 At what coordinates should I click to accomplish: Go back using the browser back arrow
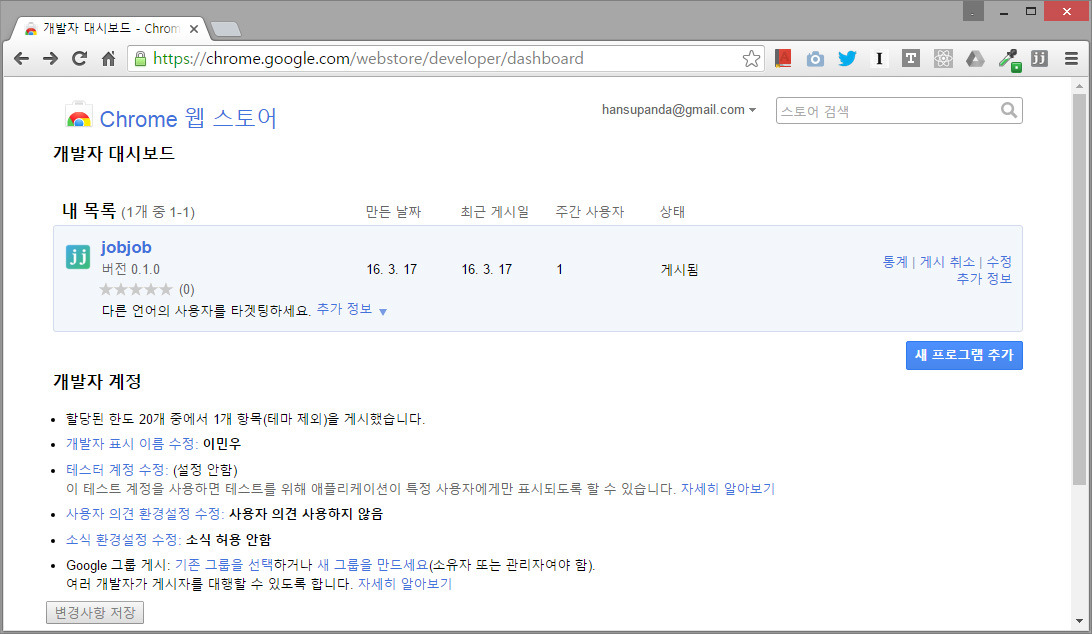click(x=22, y=59)
